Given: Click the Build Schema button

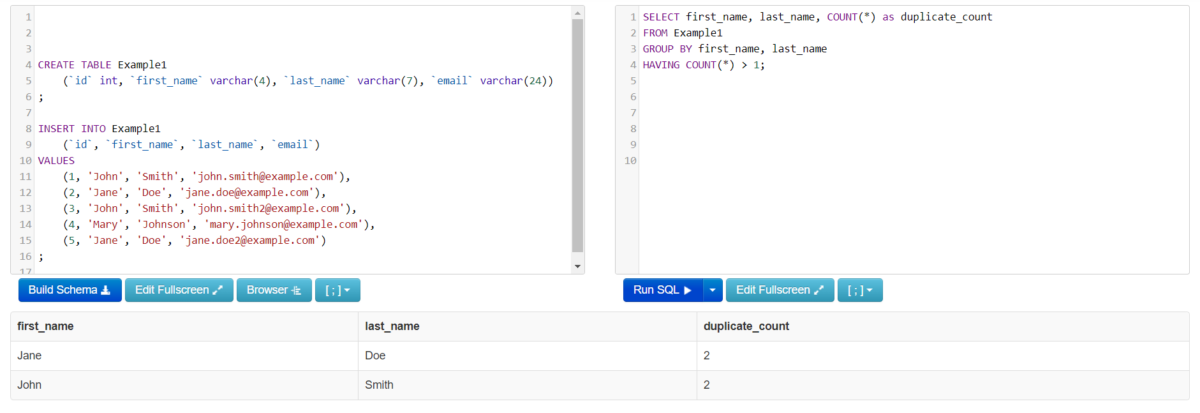Looking at the screenshot, I should (69, 290).
